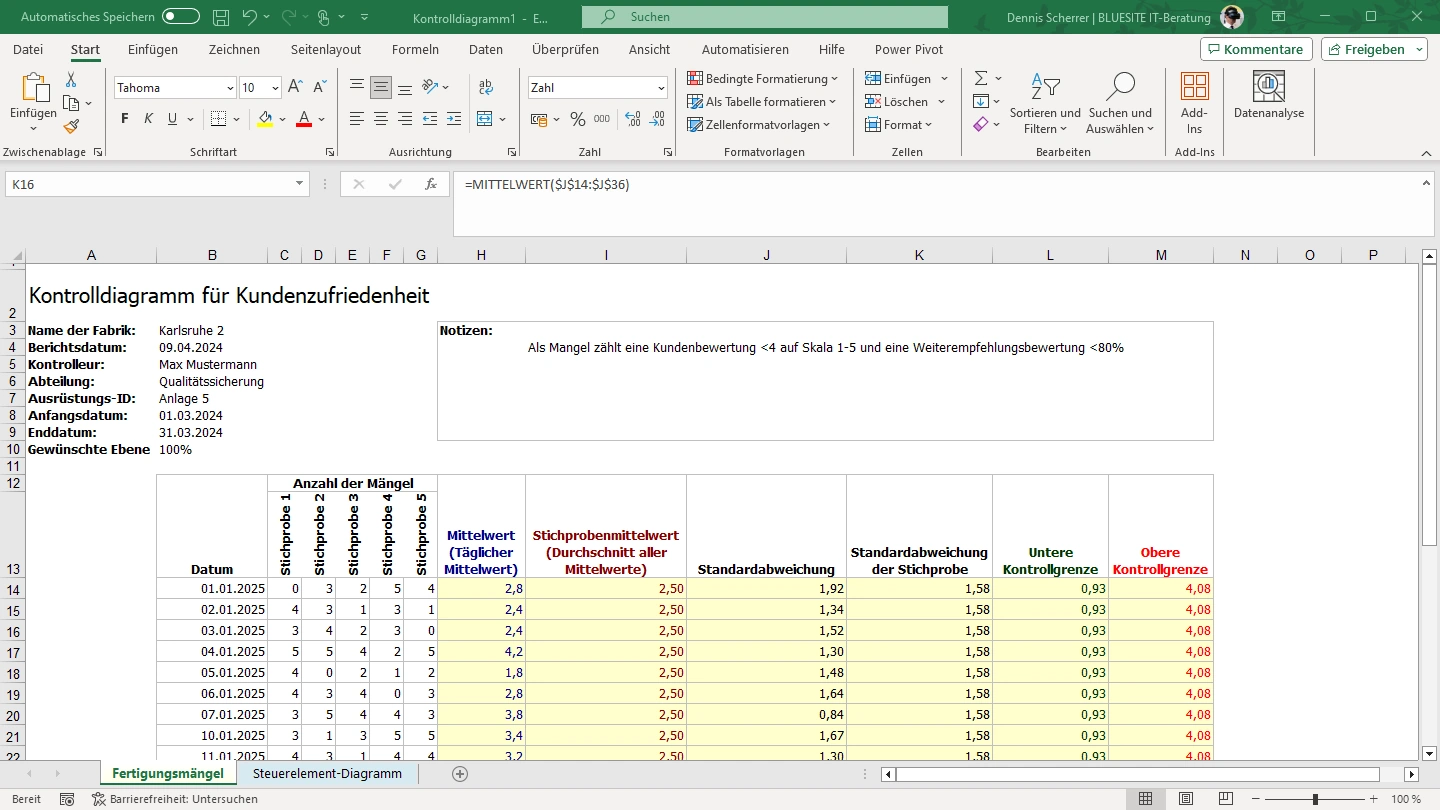1440x810 pixels.
Task: Click the Format Painter brush icon
Action: tap(71, 127)
